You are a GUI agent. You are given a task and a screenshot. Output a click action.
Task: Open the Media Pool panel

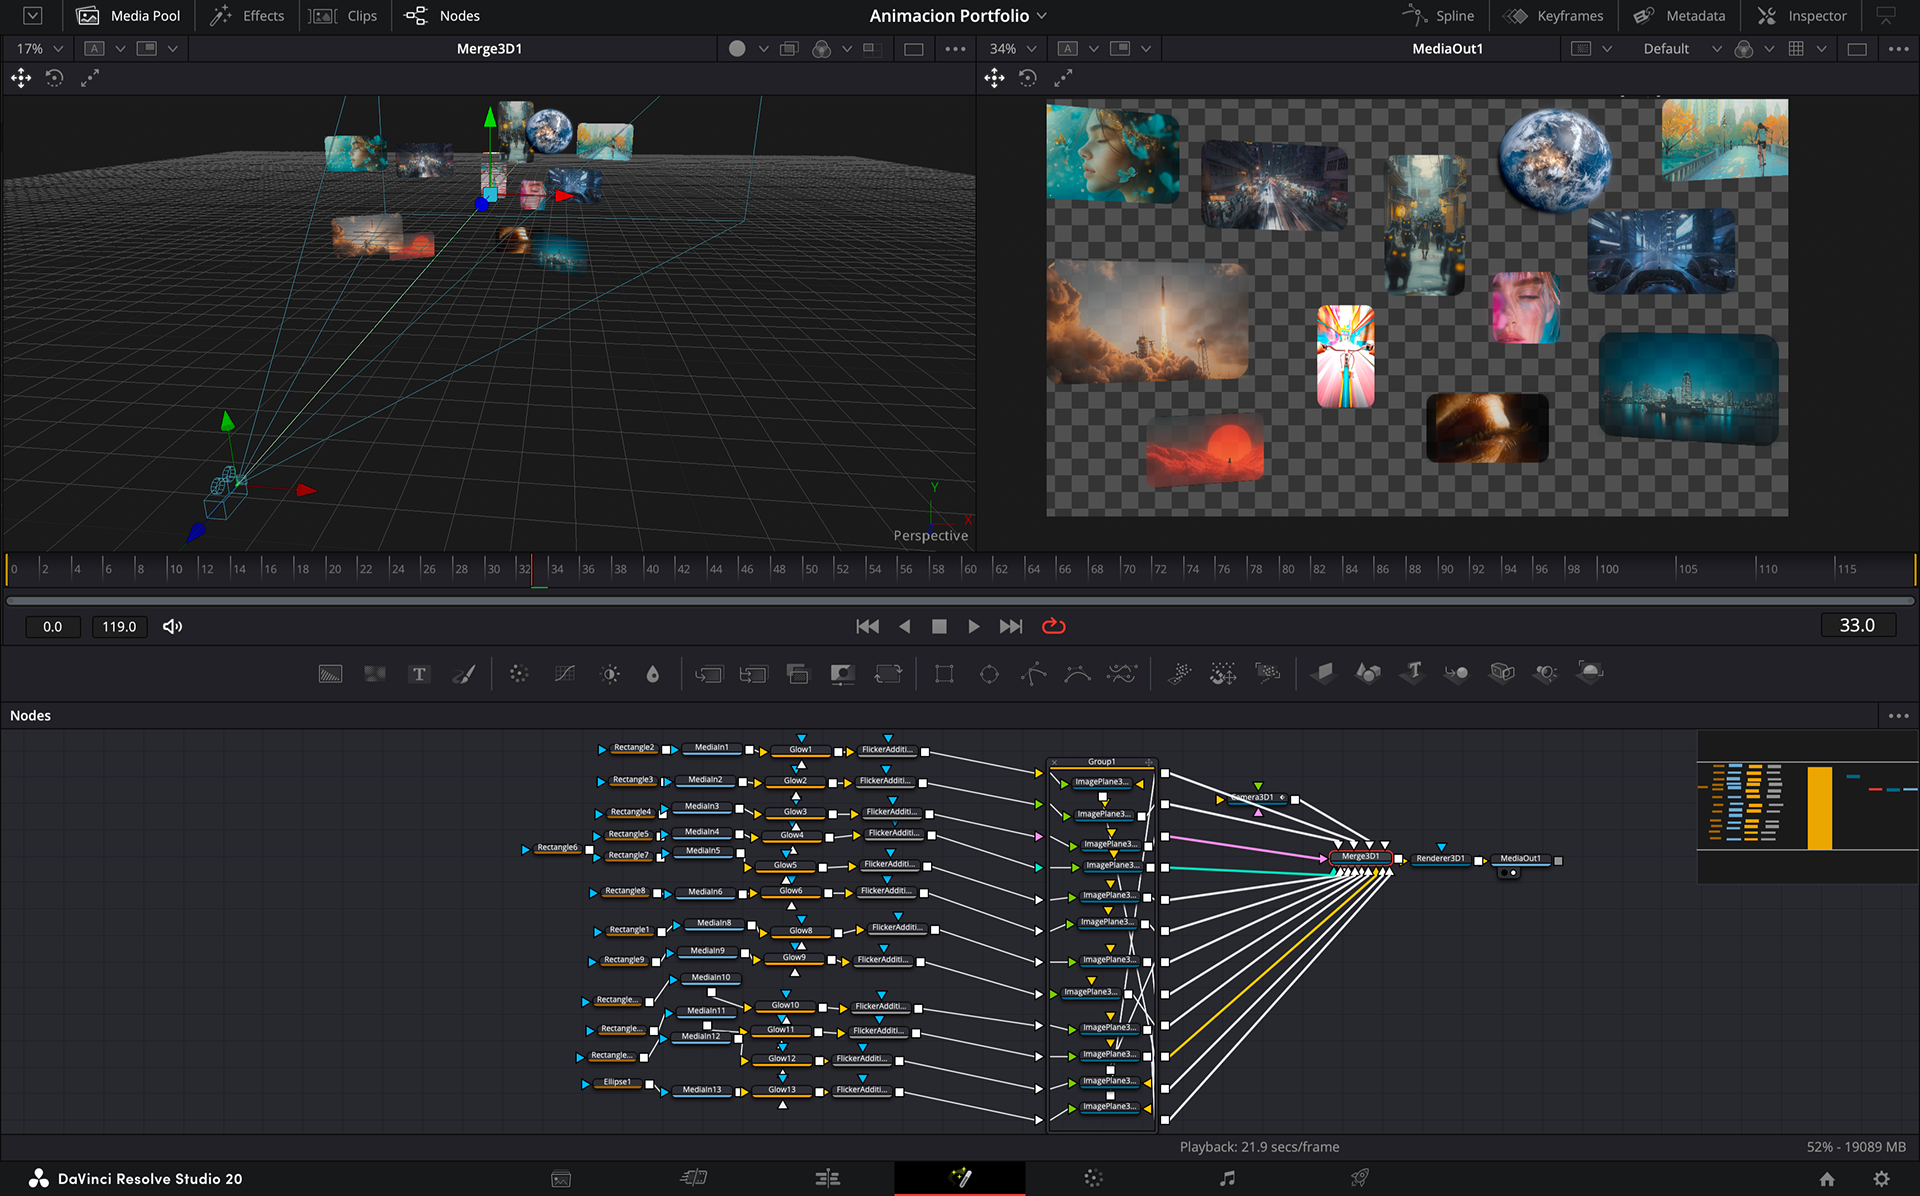(x=130, y=16)
